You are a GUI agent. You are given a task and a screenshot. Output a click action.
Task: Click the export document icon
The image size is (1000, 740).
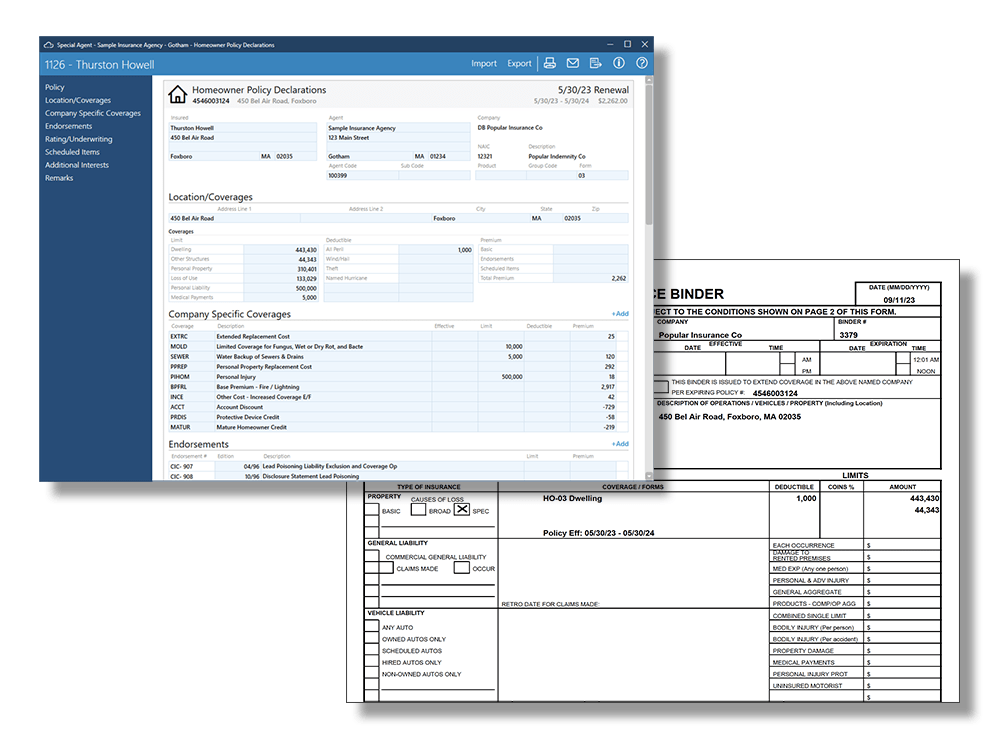(596, 64)
